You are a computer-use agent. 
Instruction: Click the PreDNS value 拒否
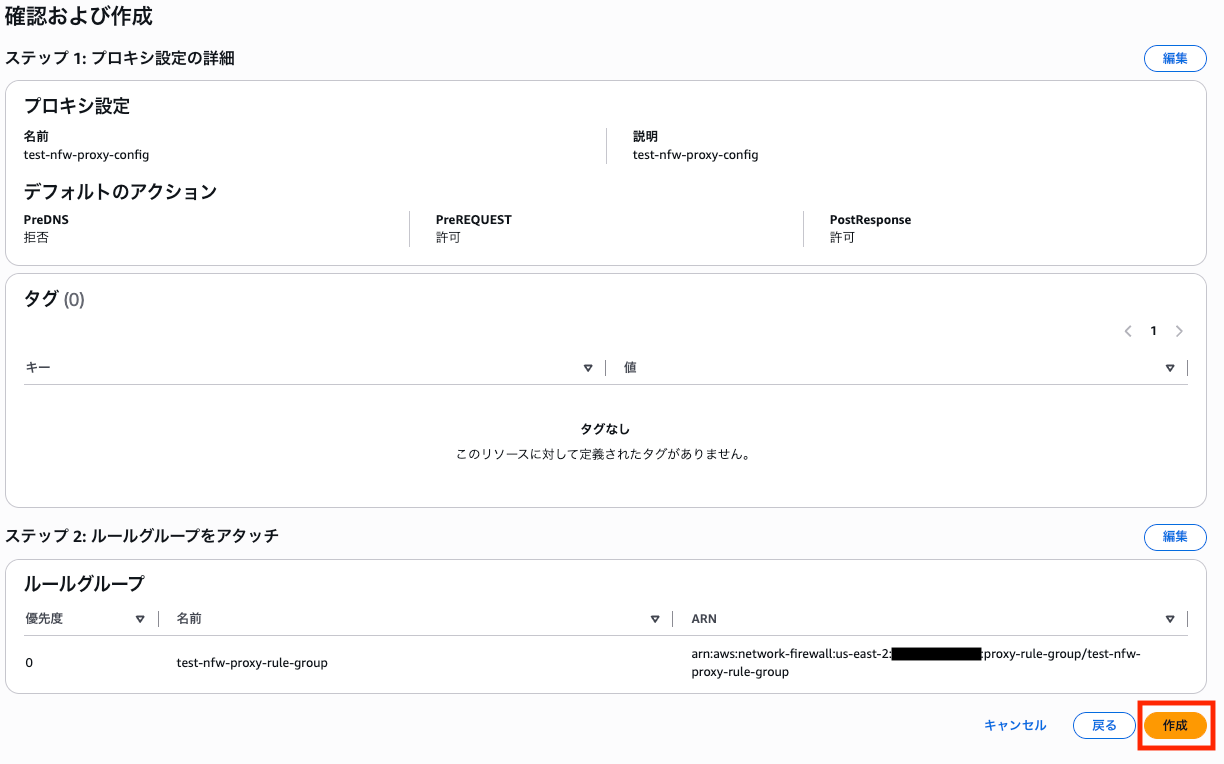pyautogui.click(x=36, y=238)
